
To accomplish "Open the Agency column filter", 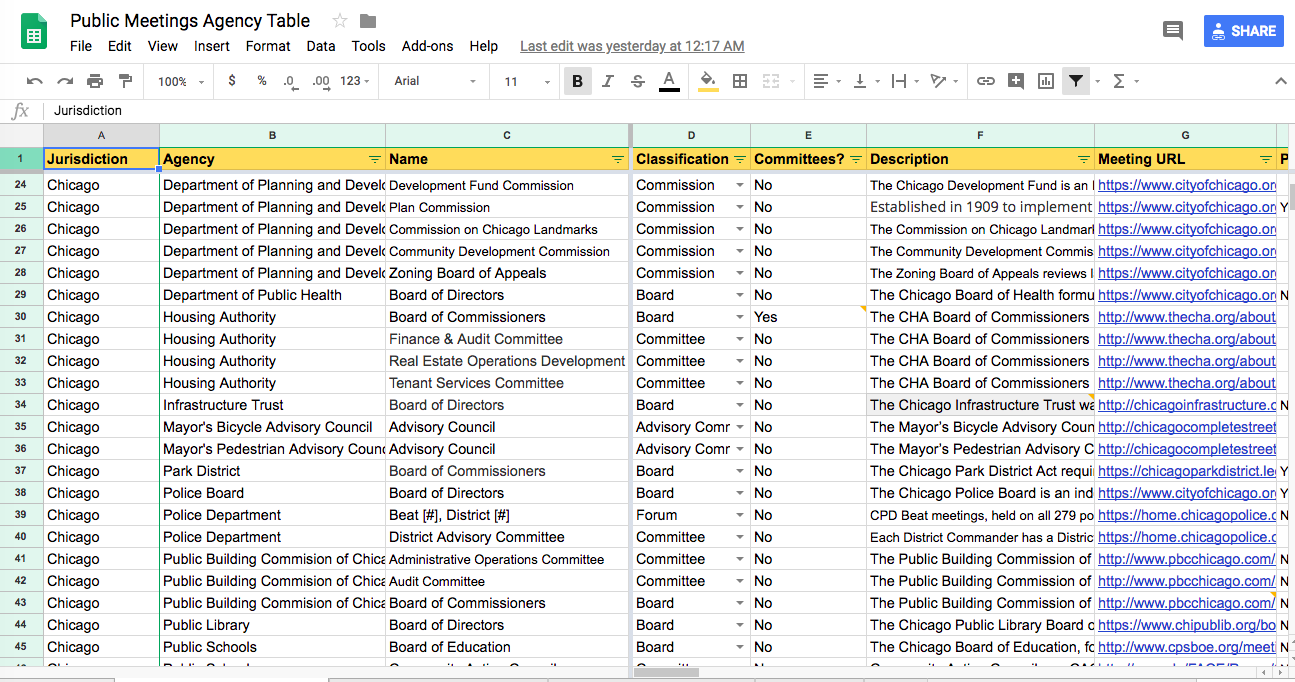I will pos(375,159).
